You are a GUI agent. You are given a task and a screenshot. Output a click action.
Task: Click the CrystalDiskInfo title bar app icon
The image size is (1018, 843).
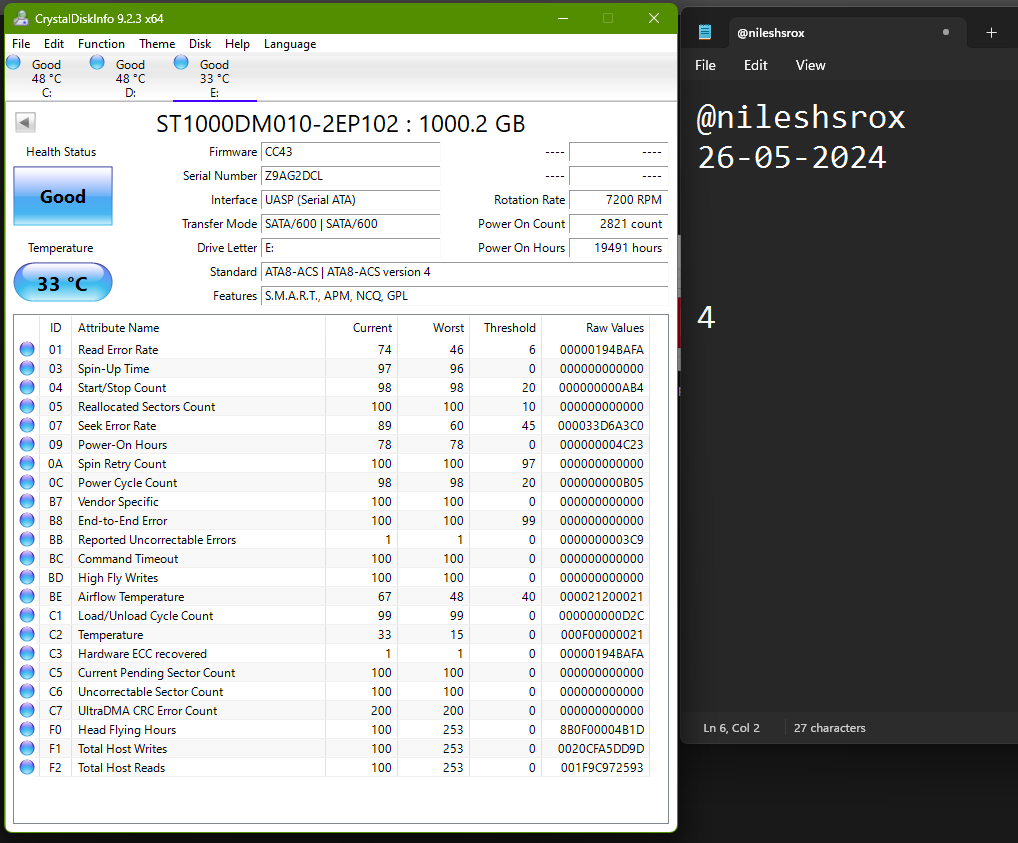pyautogui.click(x=21, y=18)
